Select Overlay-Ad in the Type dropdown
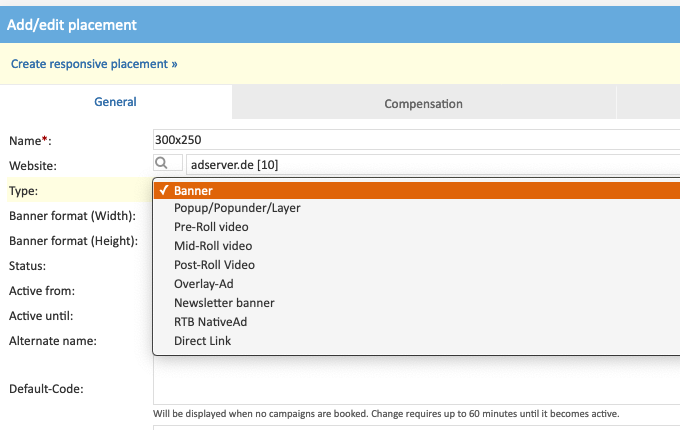680x430 pixels. (x=417, y=284)
